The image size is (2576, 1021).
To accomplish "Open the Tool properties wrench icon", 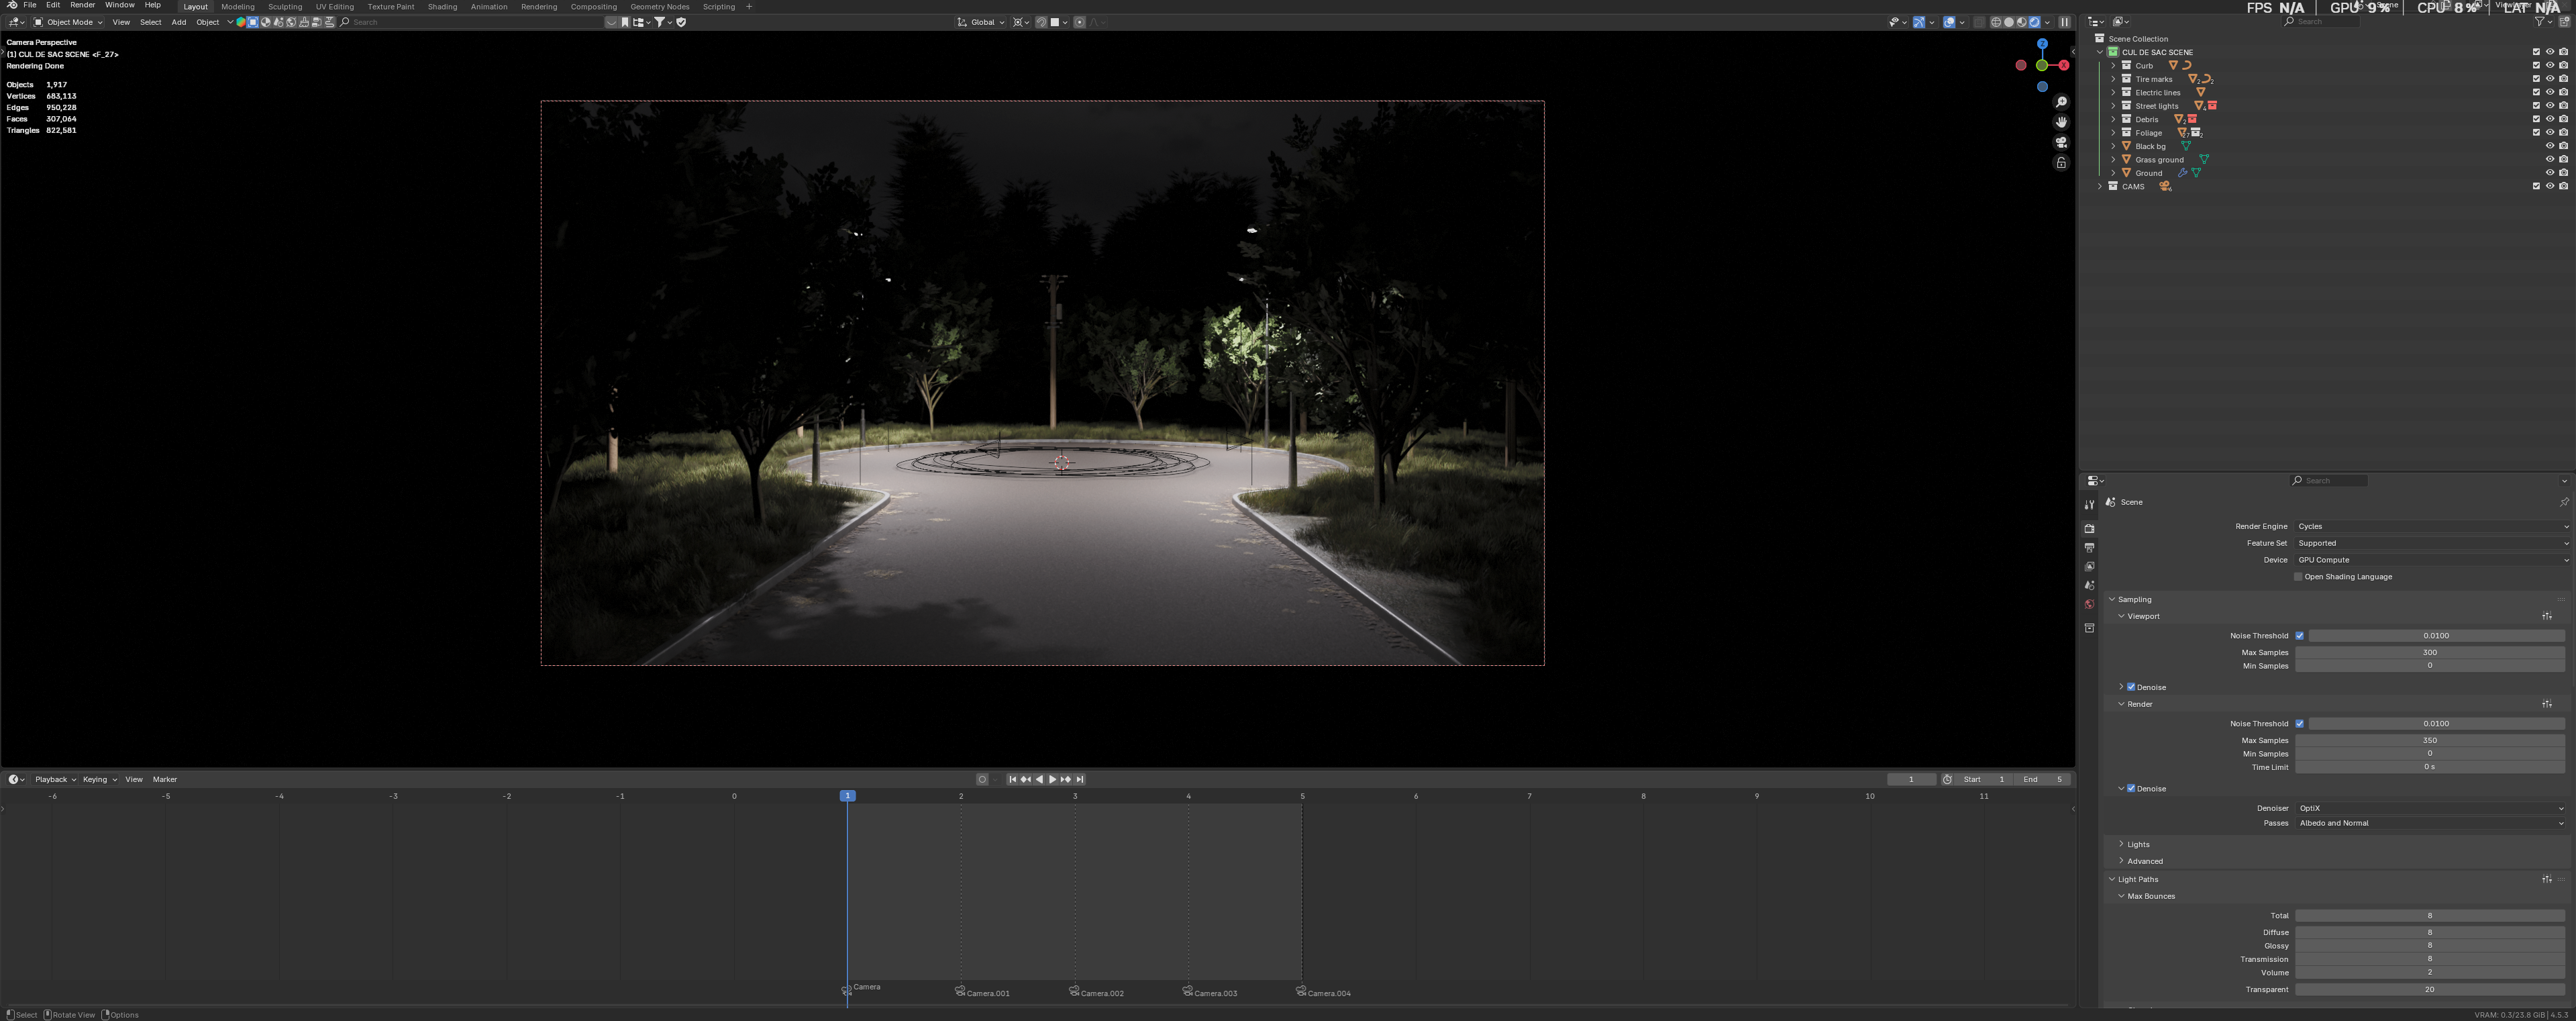I will pos(2089,505).
